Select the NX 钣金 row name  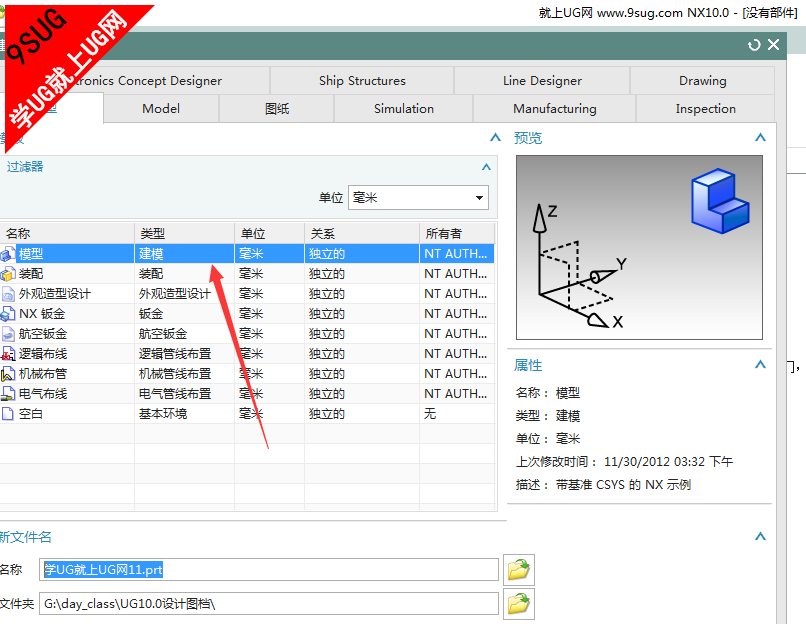coord(42,314)
